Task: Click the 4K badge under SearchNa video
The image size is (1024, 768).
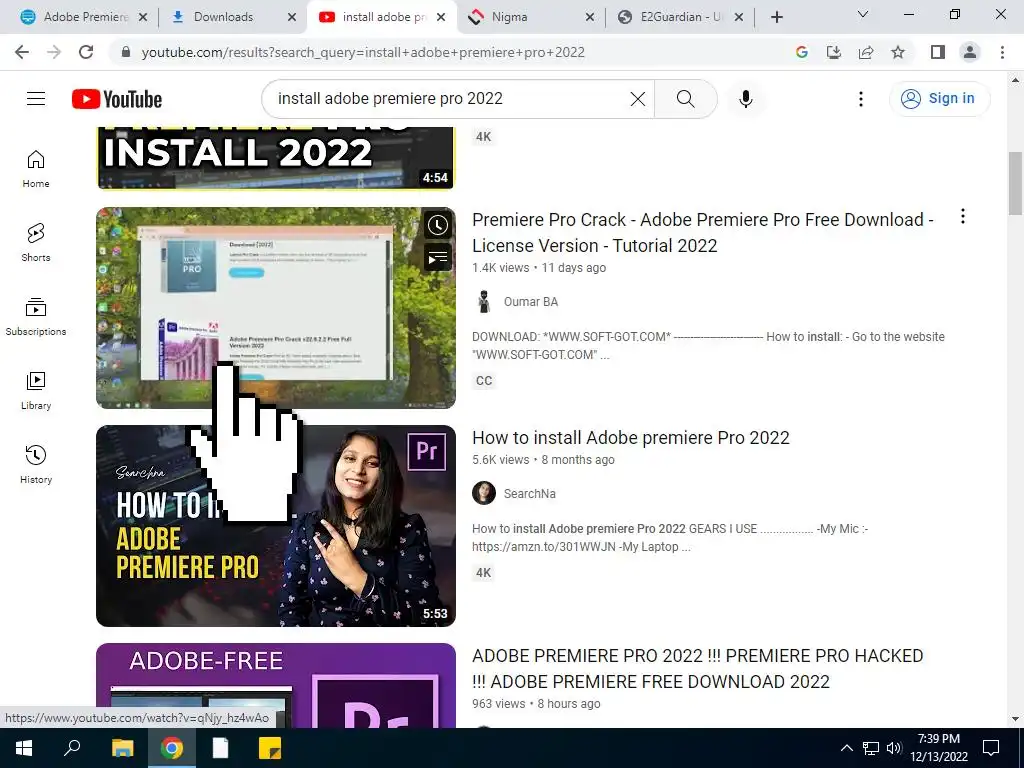Action: tap(483, 573)
